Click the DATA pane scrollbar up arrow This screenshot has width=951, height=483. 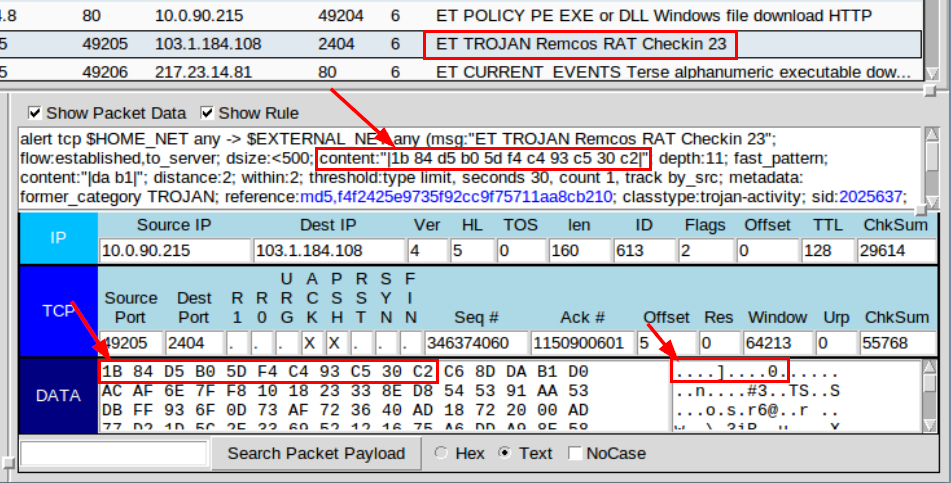coord(929,366)
